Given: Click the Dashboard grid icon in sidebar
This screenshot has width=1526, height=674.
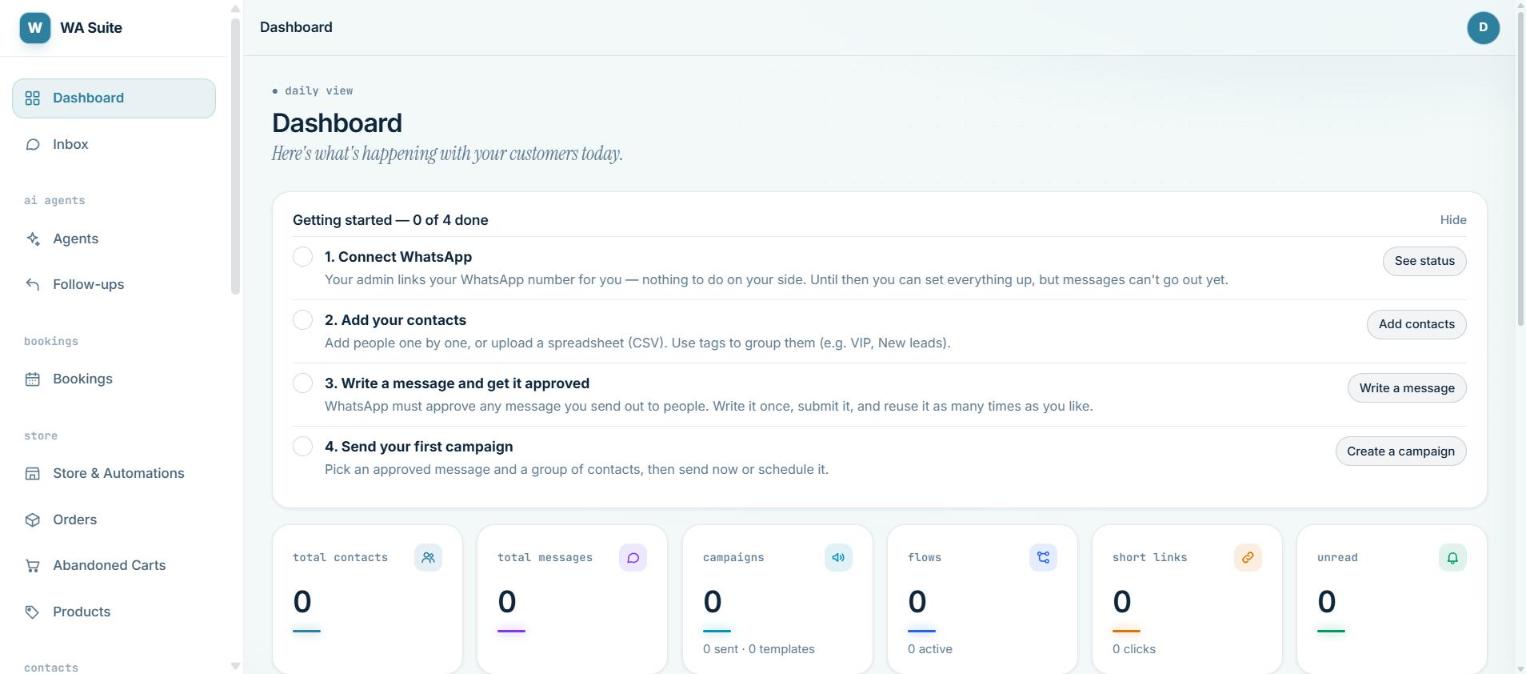Looking at the screenshot, I should pyautogui.click(x=32, y=98).
